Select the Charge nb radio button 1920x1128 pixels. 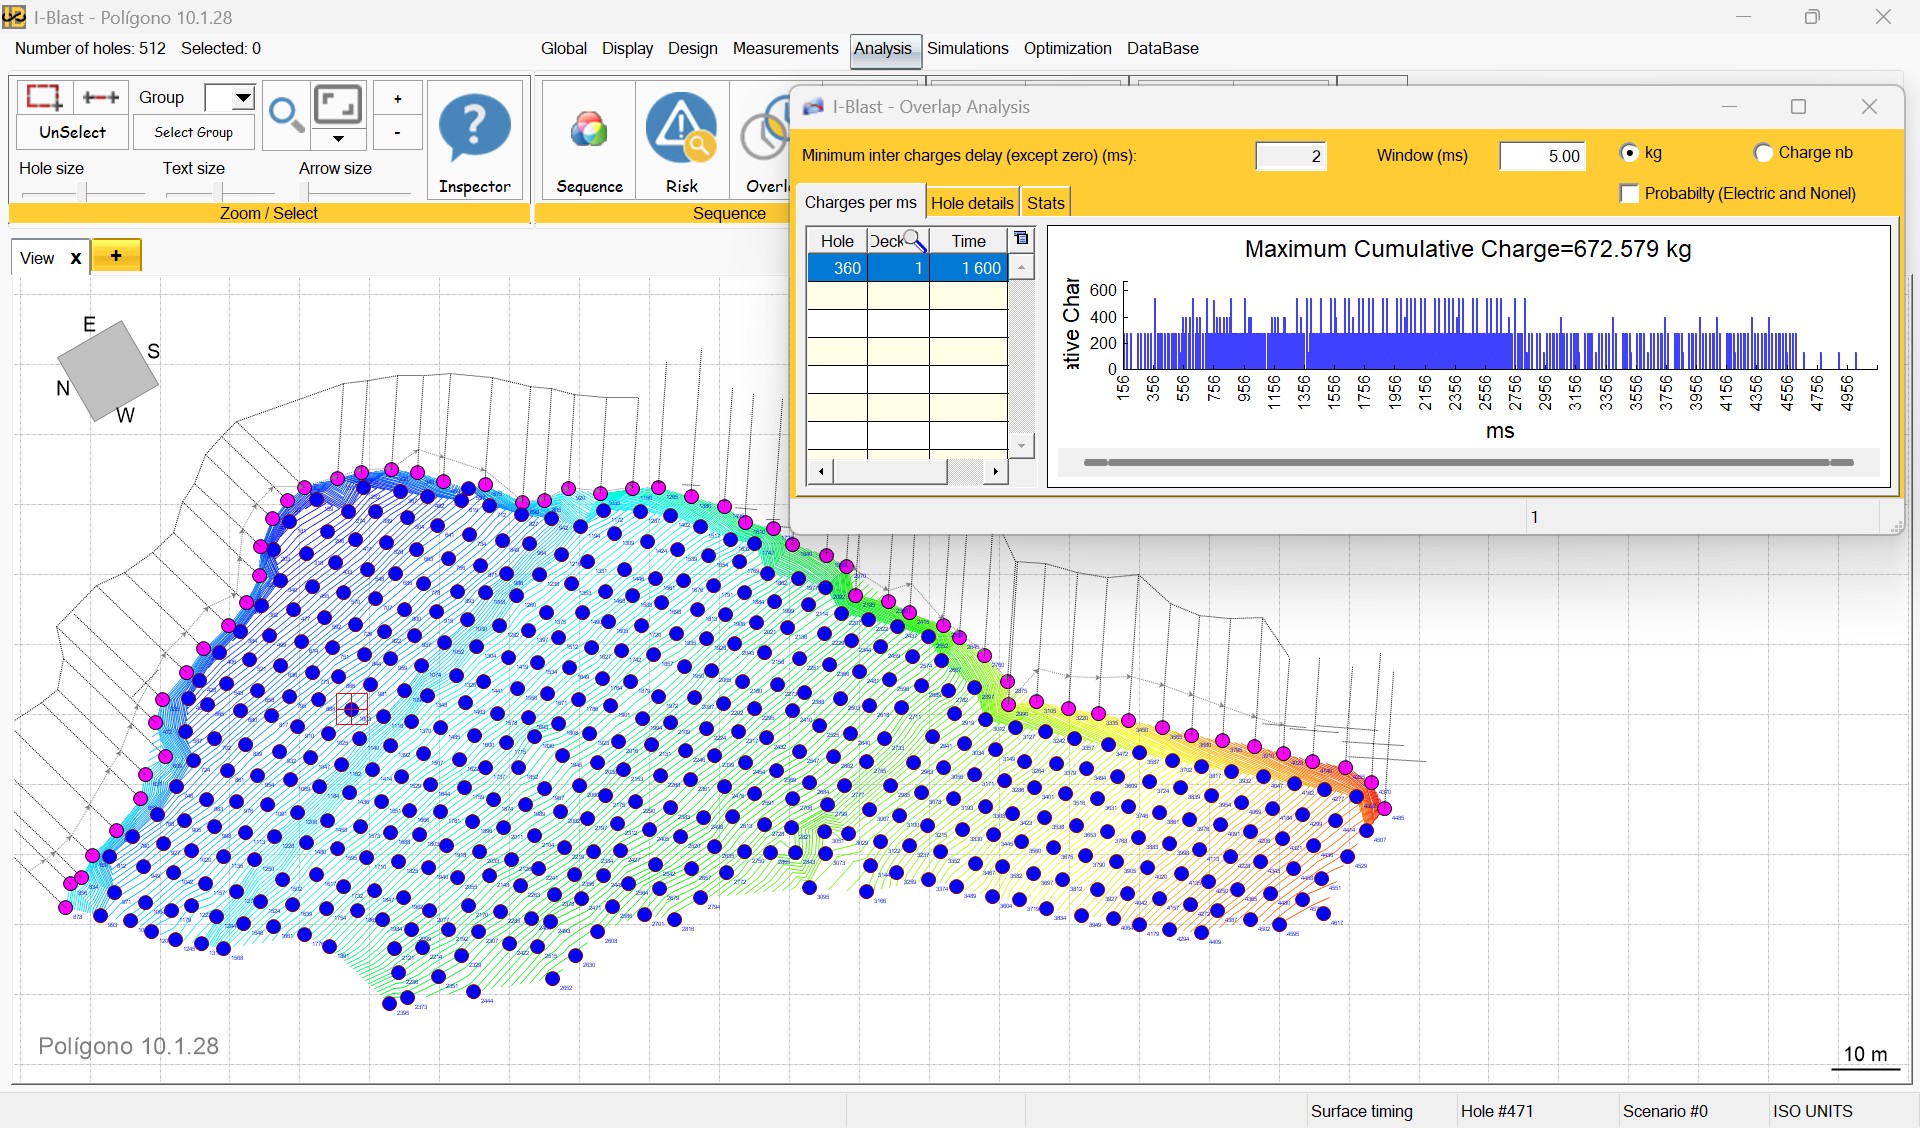[x=1764, y=153]
